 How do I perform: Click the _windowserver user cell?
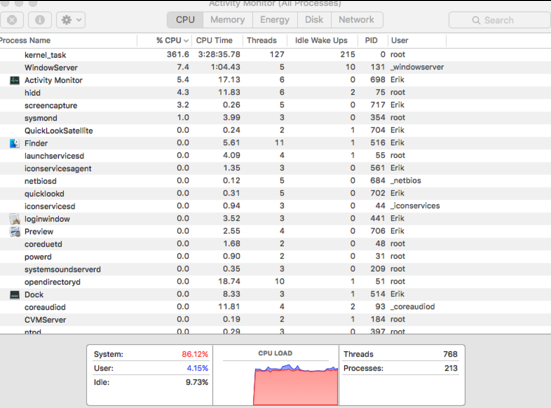coord(417,67)
